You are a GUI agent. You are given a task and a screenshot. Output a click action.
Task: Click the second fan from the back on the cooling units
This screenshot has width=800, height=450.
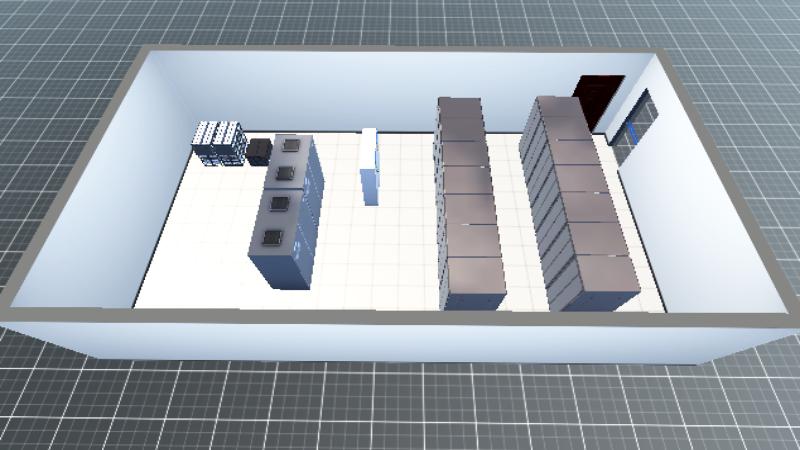(x=286, y=173)
